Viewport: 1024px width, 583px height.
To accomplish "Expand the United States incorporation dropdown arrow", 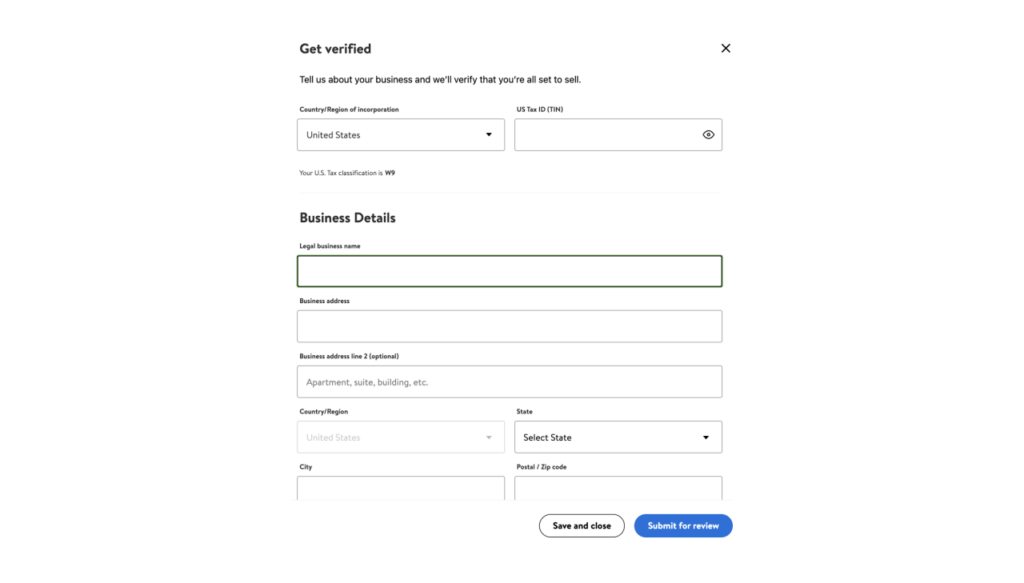I will click(x=489, y=134).
